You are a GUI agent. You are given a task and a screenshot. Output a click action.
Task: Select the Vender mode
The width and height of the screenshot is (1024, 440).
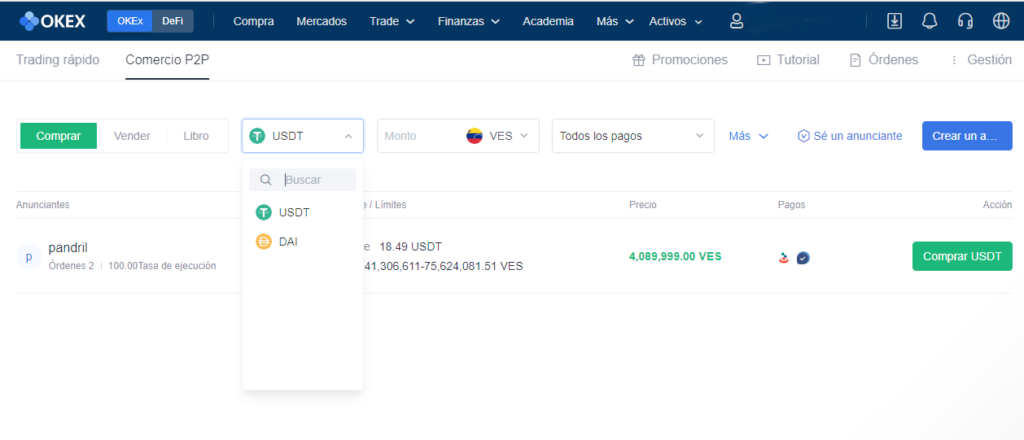pos(132,136)
